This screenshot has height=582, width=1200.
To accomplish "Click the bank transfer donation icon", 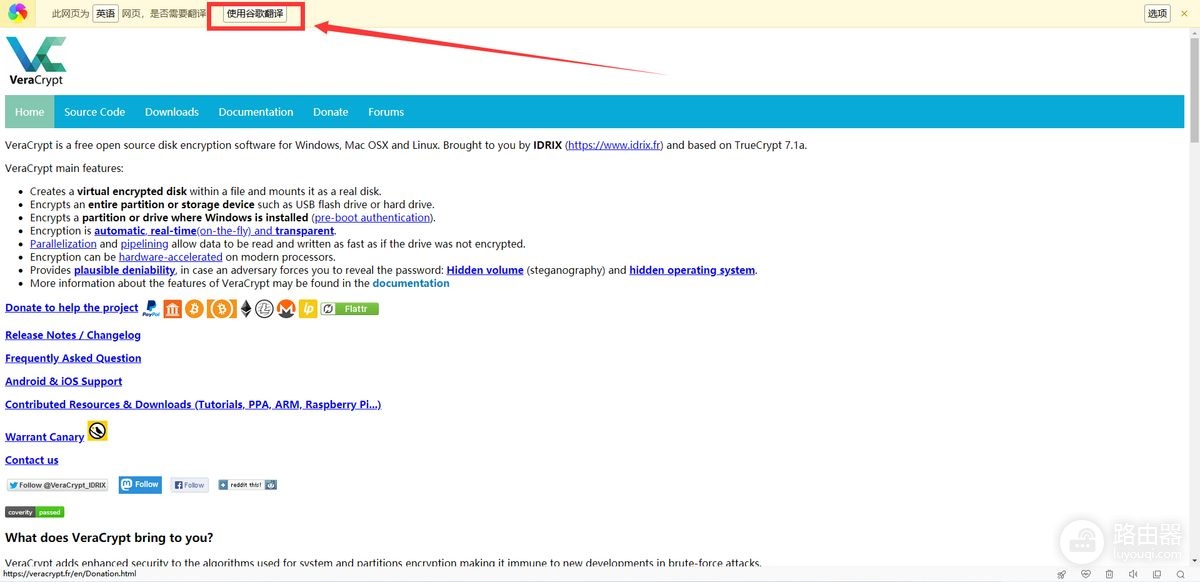I will pyautogui.click(x=173, y=309).
